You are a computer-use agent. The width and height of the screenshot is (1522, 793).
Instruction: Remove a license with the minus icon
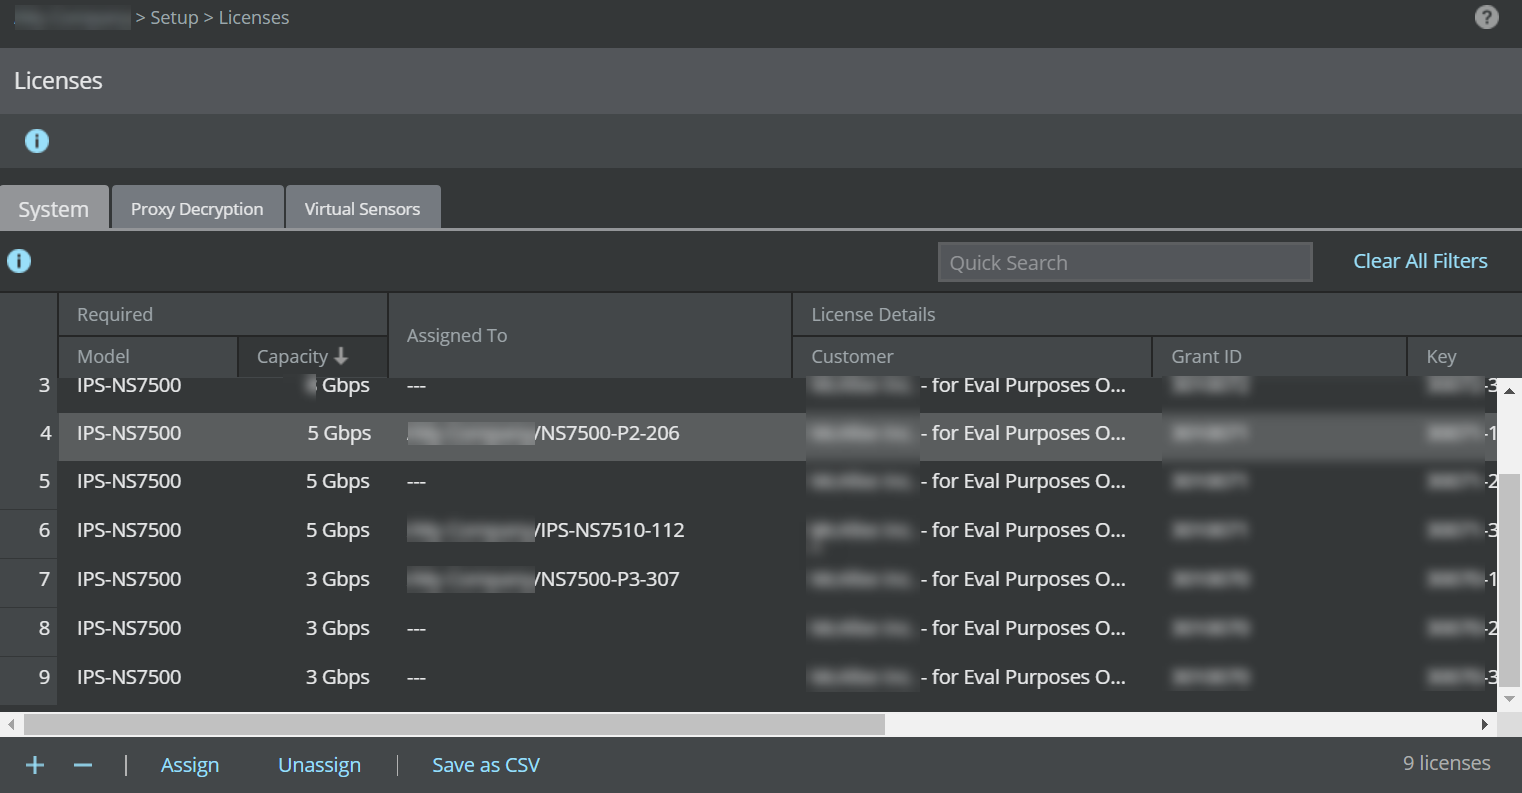pyautogui.click(x=83, y=765)
